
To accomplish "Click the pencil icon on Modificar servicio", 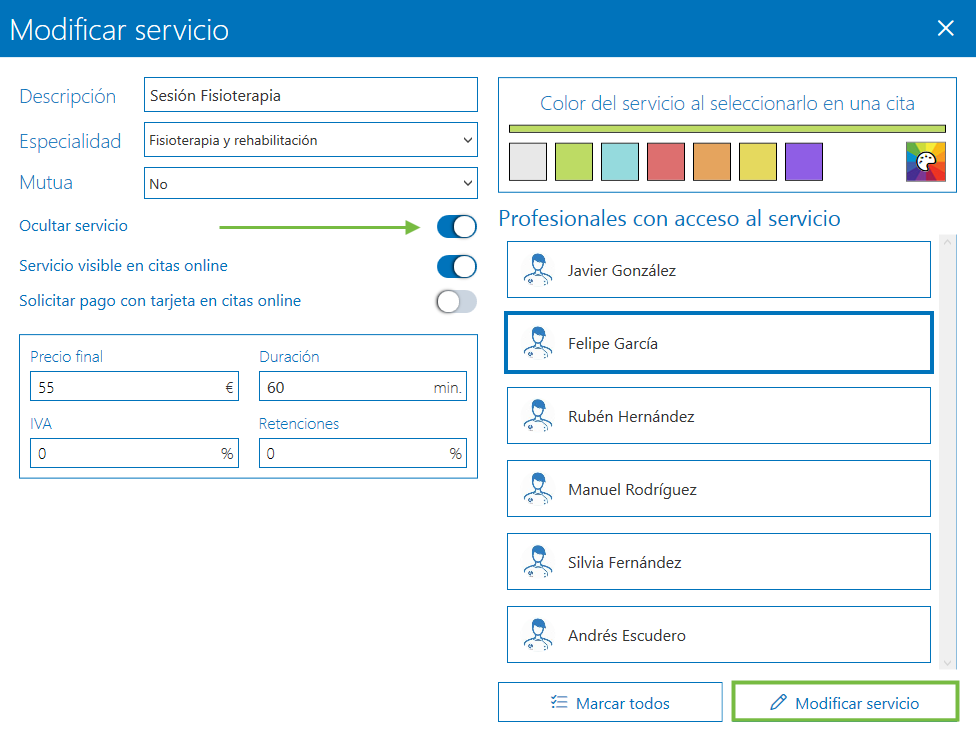I will pyautogui.click(x=778, y=703).
